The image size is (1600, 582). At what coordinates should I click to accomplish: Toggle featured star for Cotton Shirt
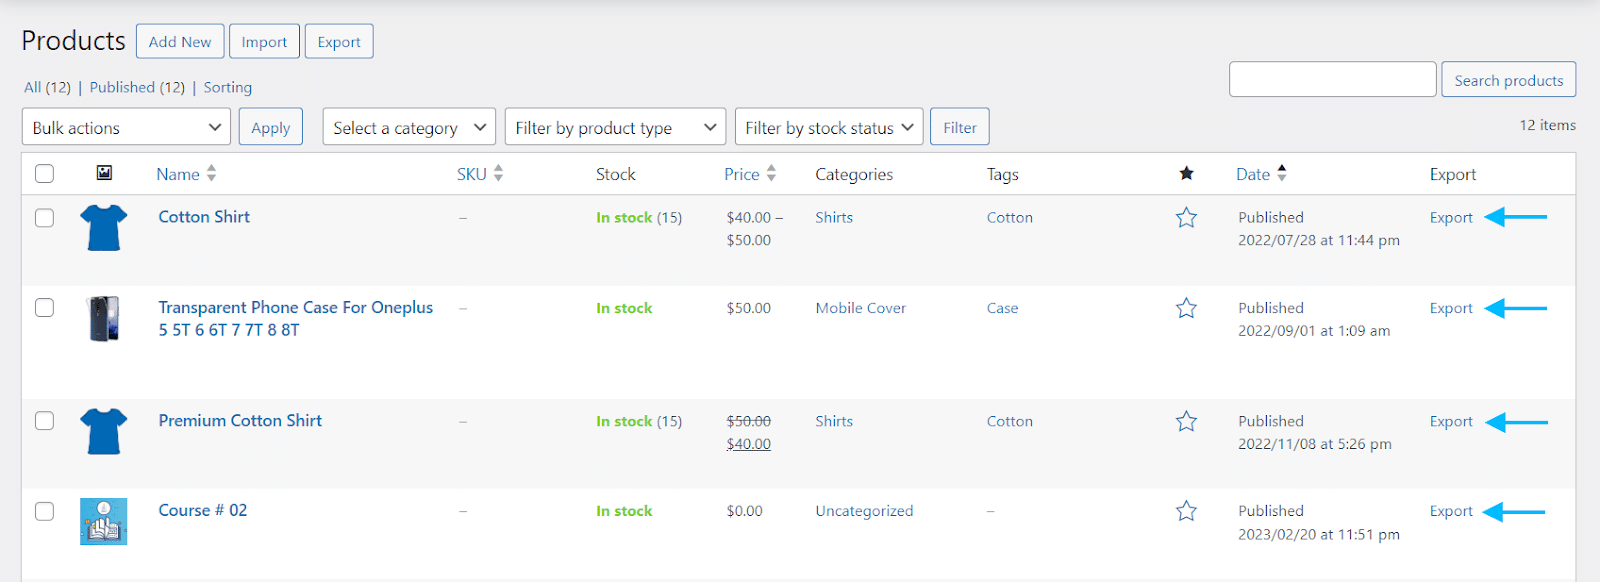1186,217
